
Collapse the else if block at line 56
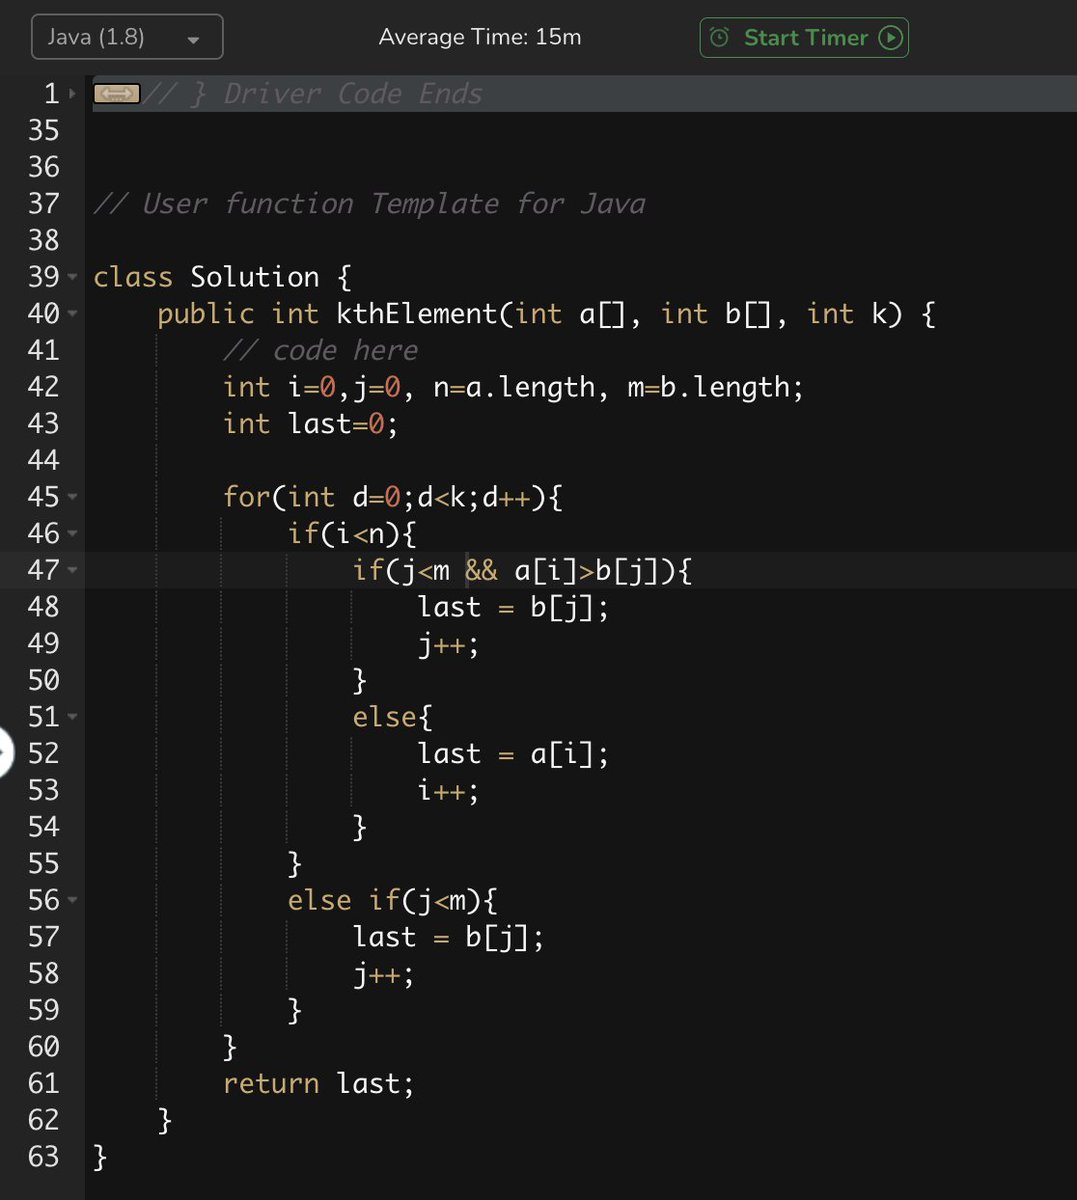pyautogui.click(x=73, y=900)
